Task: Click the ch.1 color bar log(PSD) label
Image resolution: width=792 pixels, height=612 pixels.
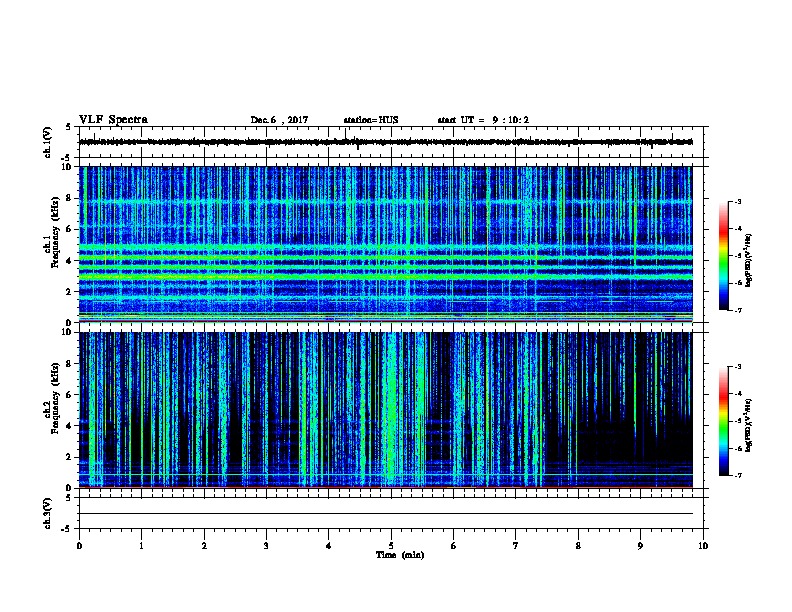Action: coord(749,261)
